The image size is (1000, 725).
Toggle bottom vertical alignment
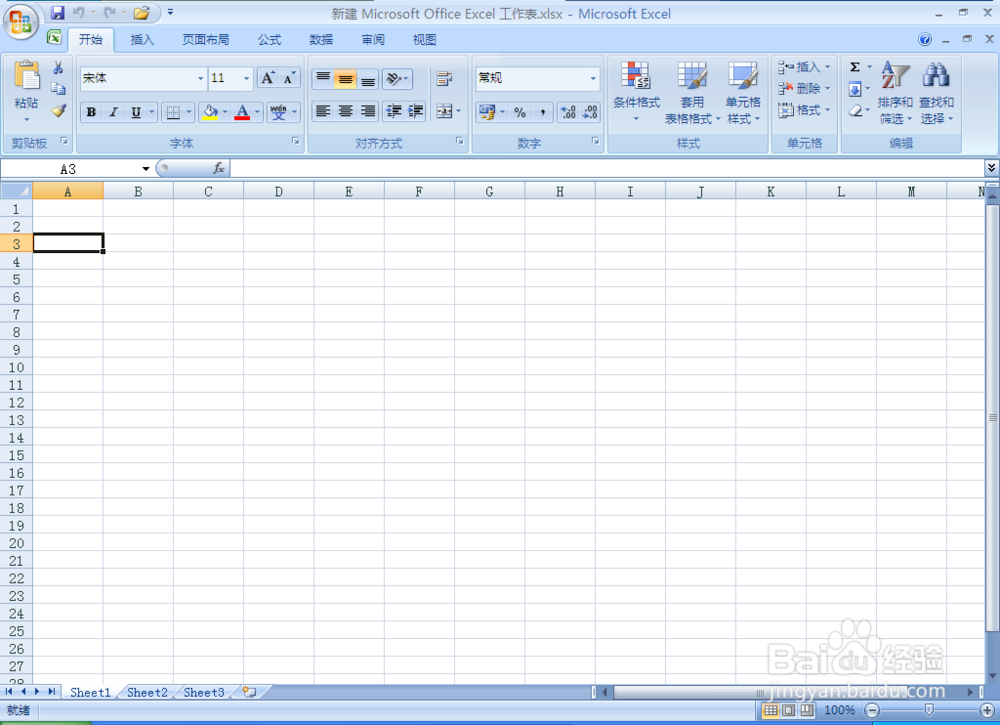367,78
